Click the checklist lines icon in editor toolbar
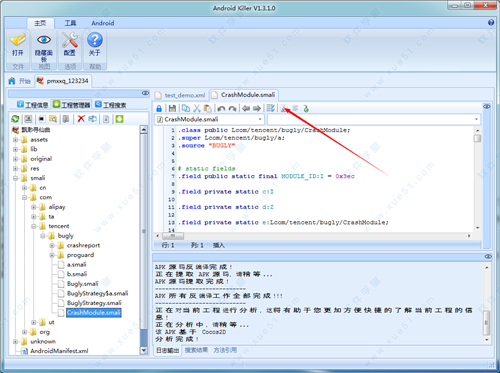Image resolution: width=500 pixels, height=373 pixels. coord(271,108)
